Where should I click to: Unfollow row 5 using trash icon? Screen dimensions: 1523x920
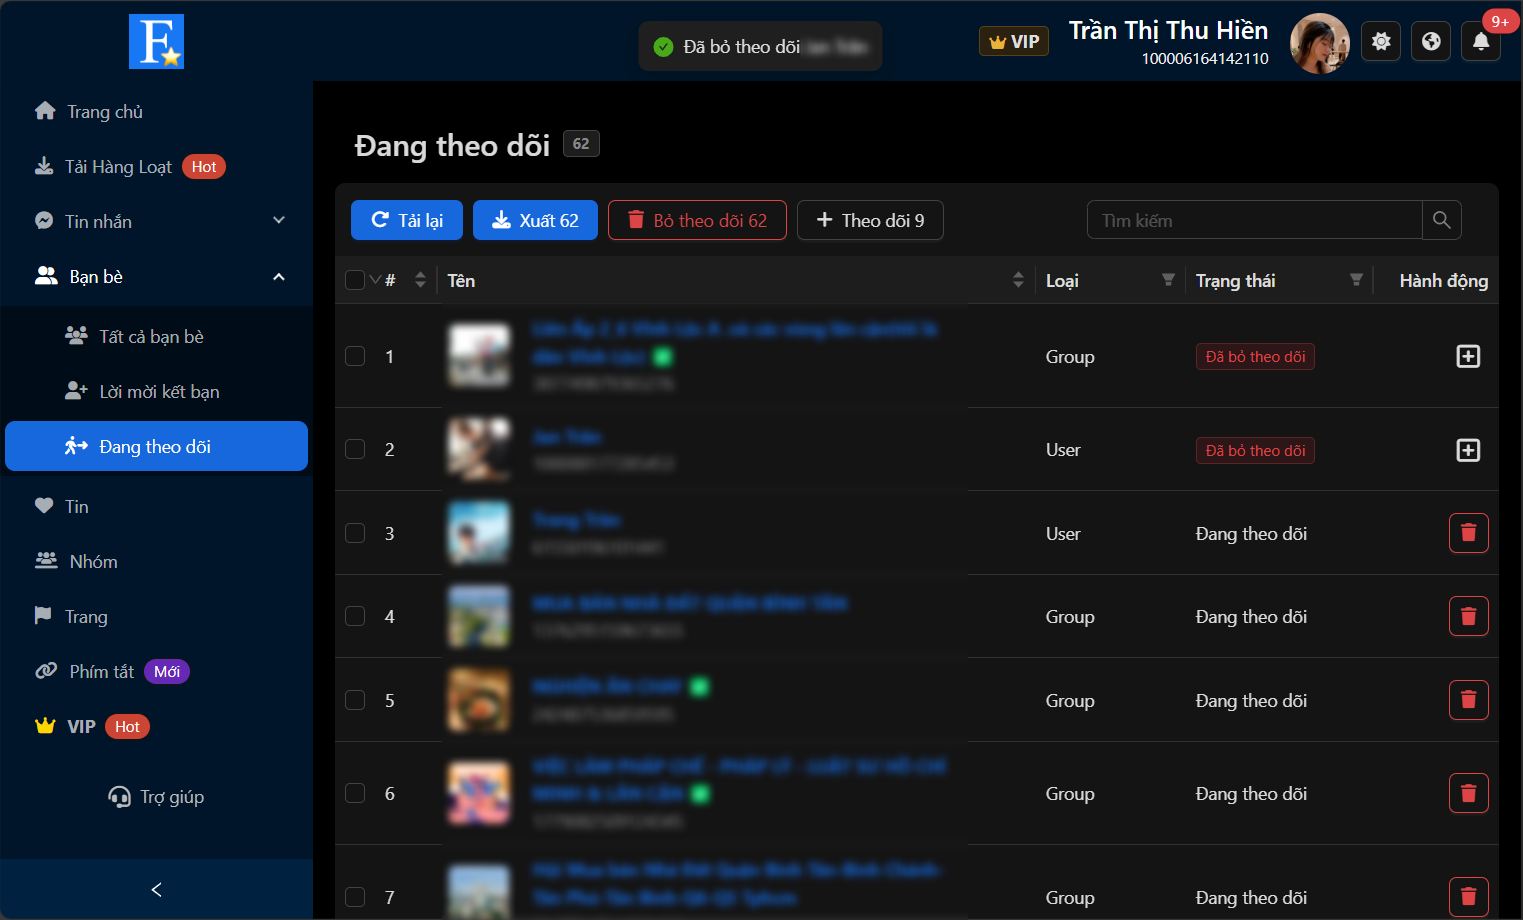tap(1468, 700)
